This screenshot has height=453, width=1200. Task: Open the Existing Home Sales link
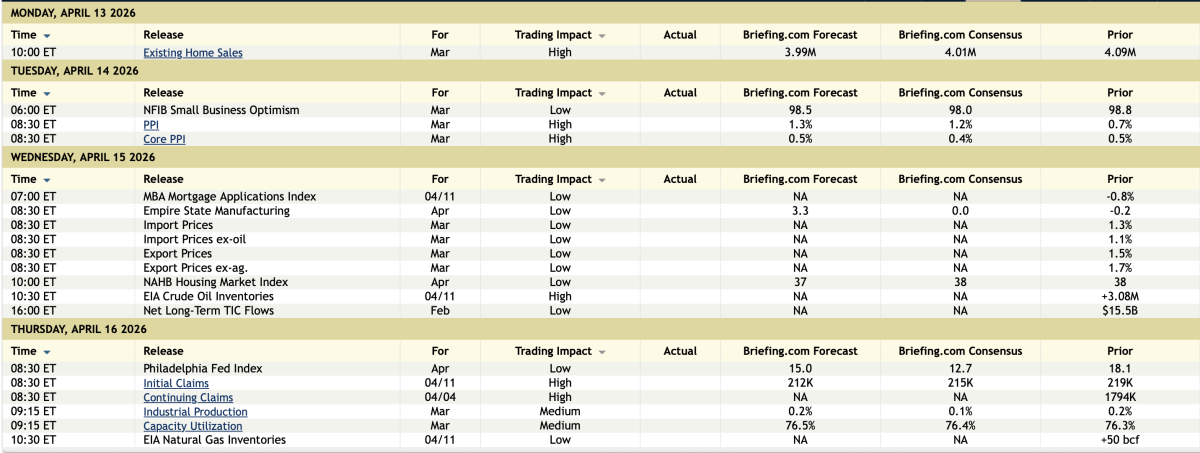click(193, 53)
